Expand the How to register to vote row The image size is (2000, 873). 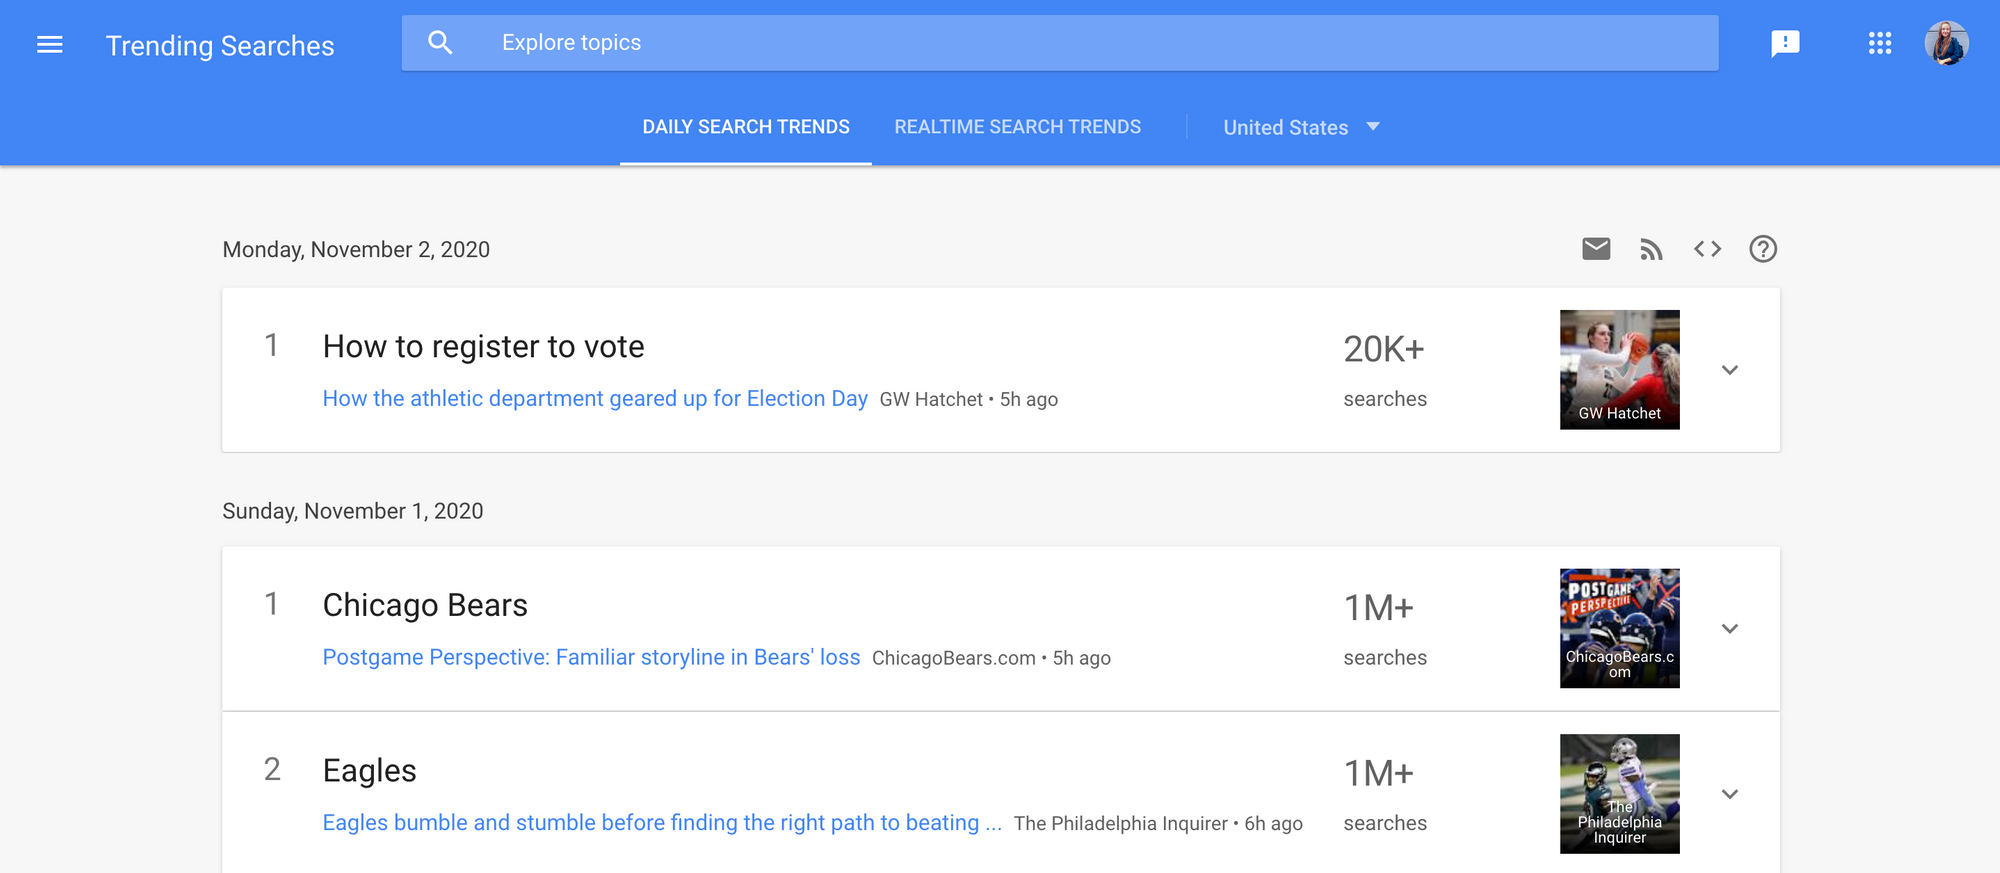(x=1730, y=370)
